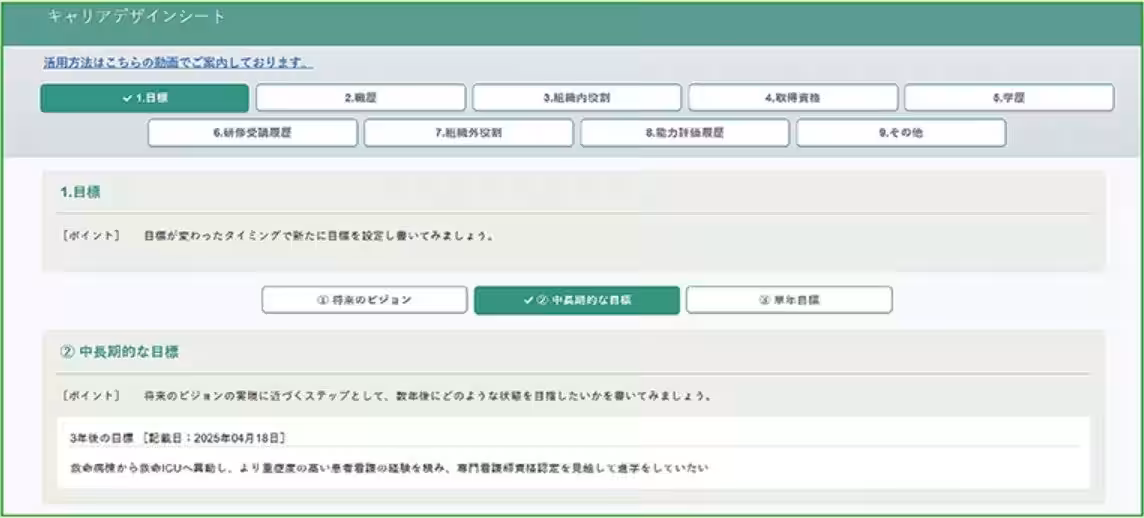Select the 7.組織外役割 tab
Screen dimensions: 1144x518
coord(468,133)
